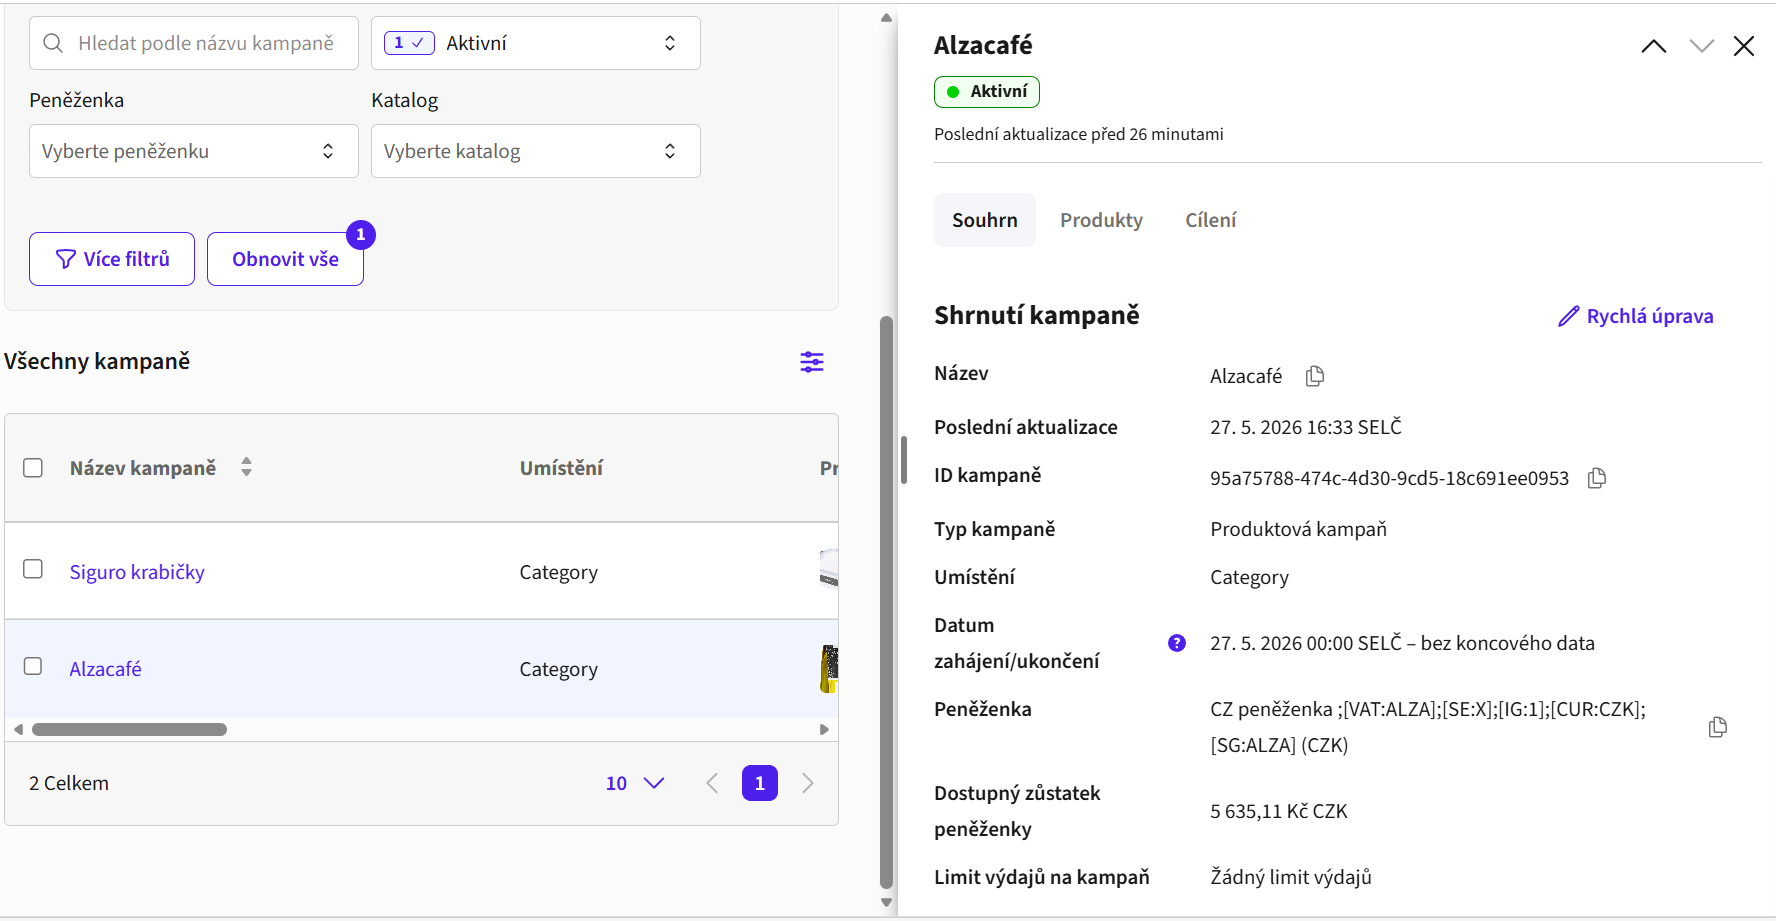
Task: Open the Siguro krabičky campaign link
Action: click(x=137, y=572)
